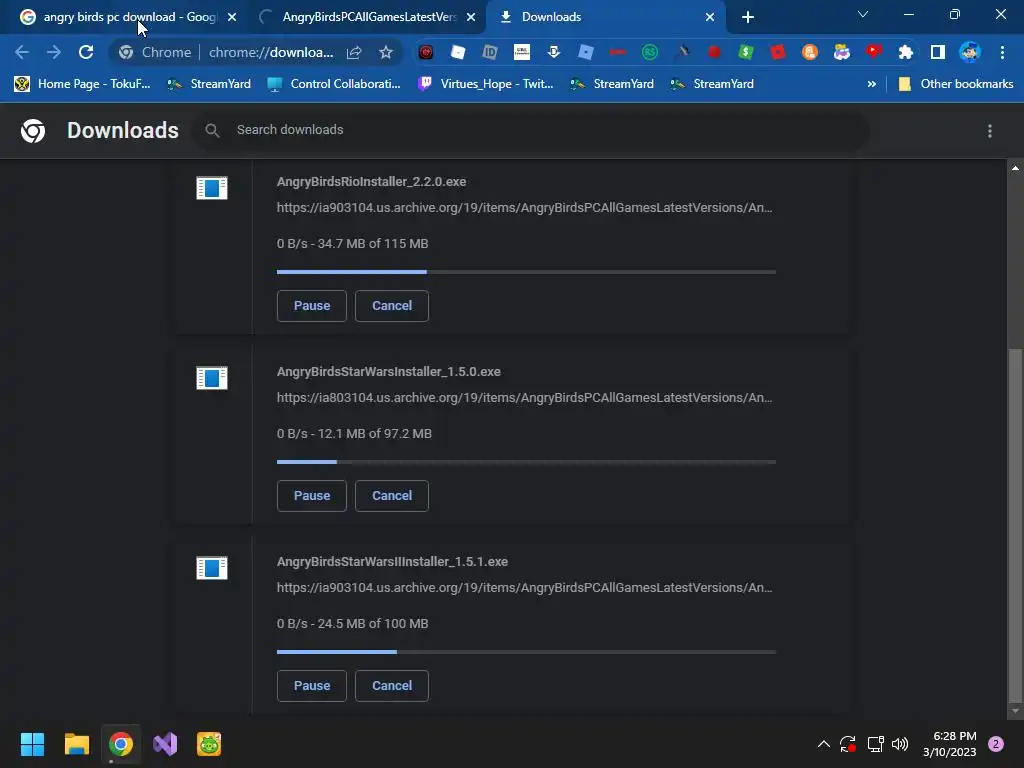Click the Chrome icon in the taskbar

(x=121, y=744)
